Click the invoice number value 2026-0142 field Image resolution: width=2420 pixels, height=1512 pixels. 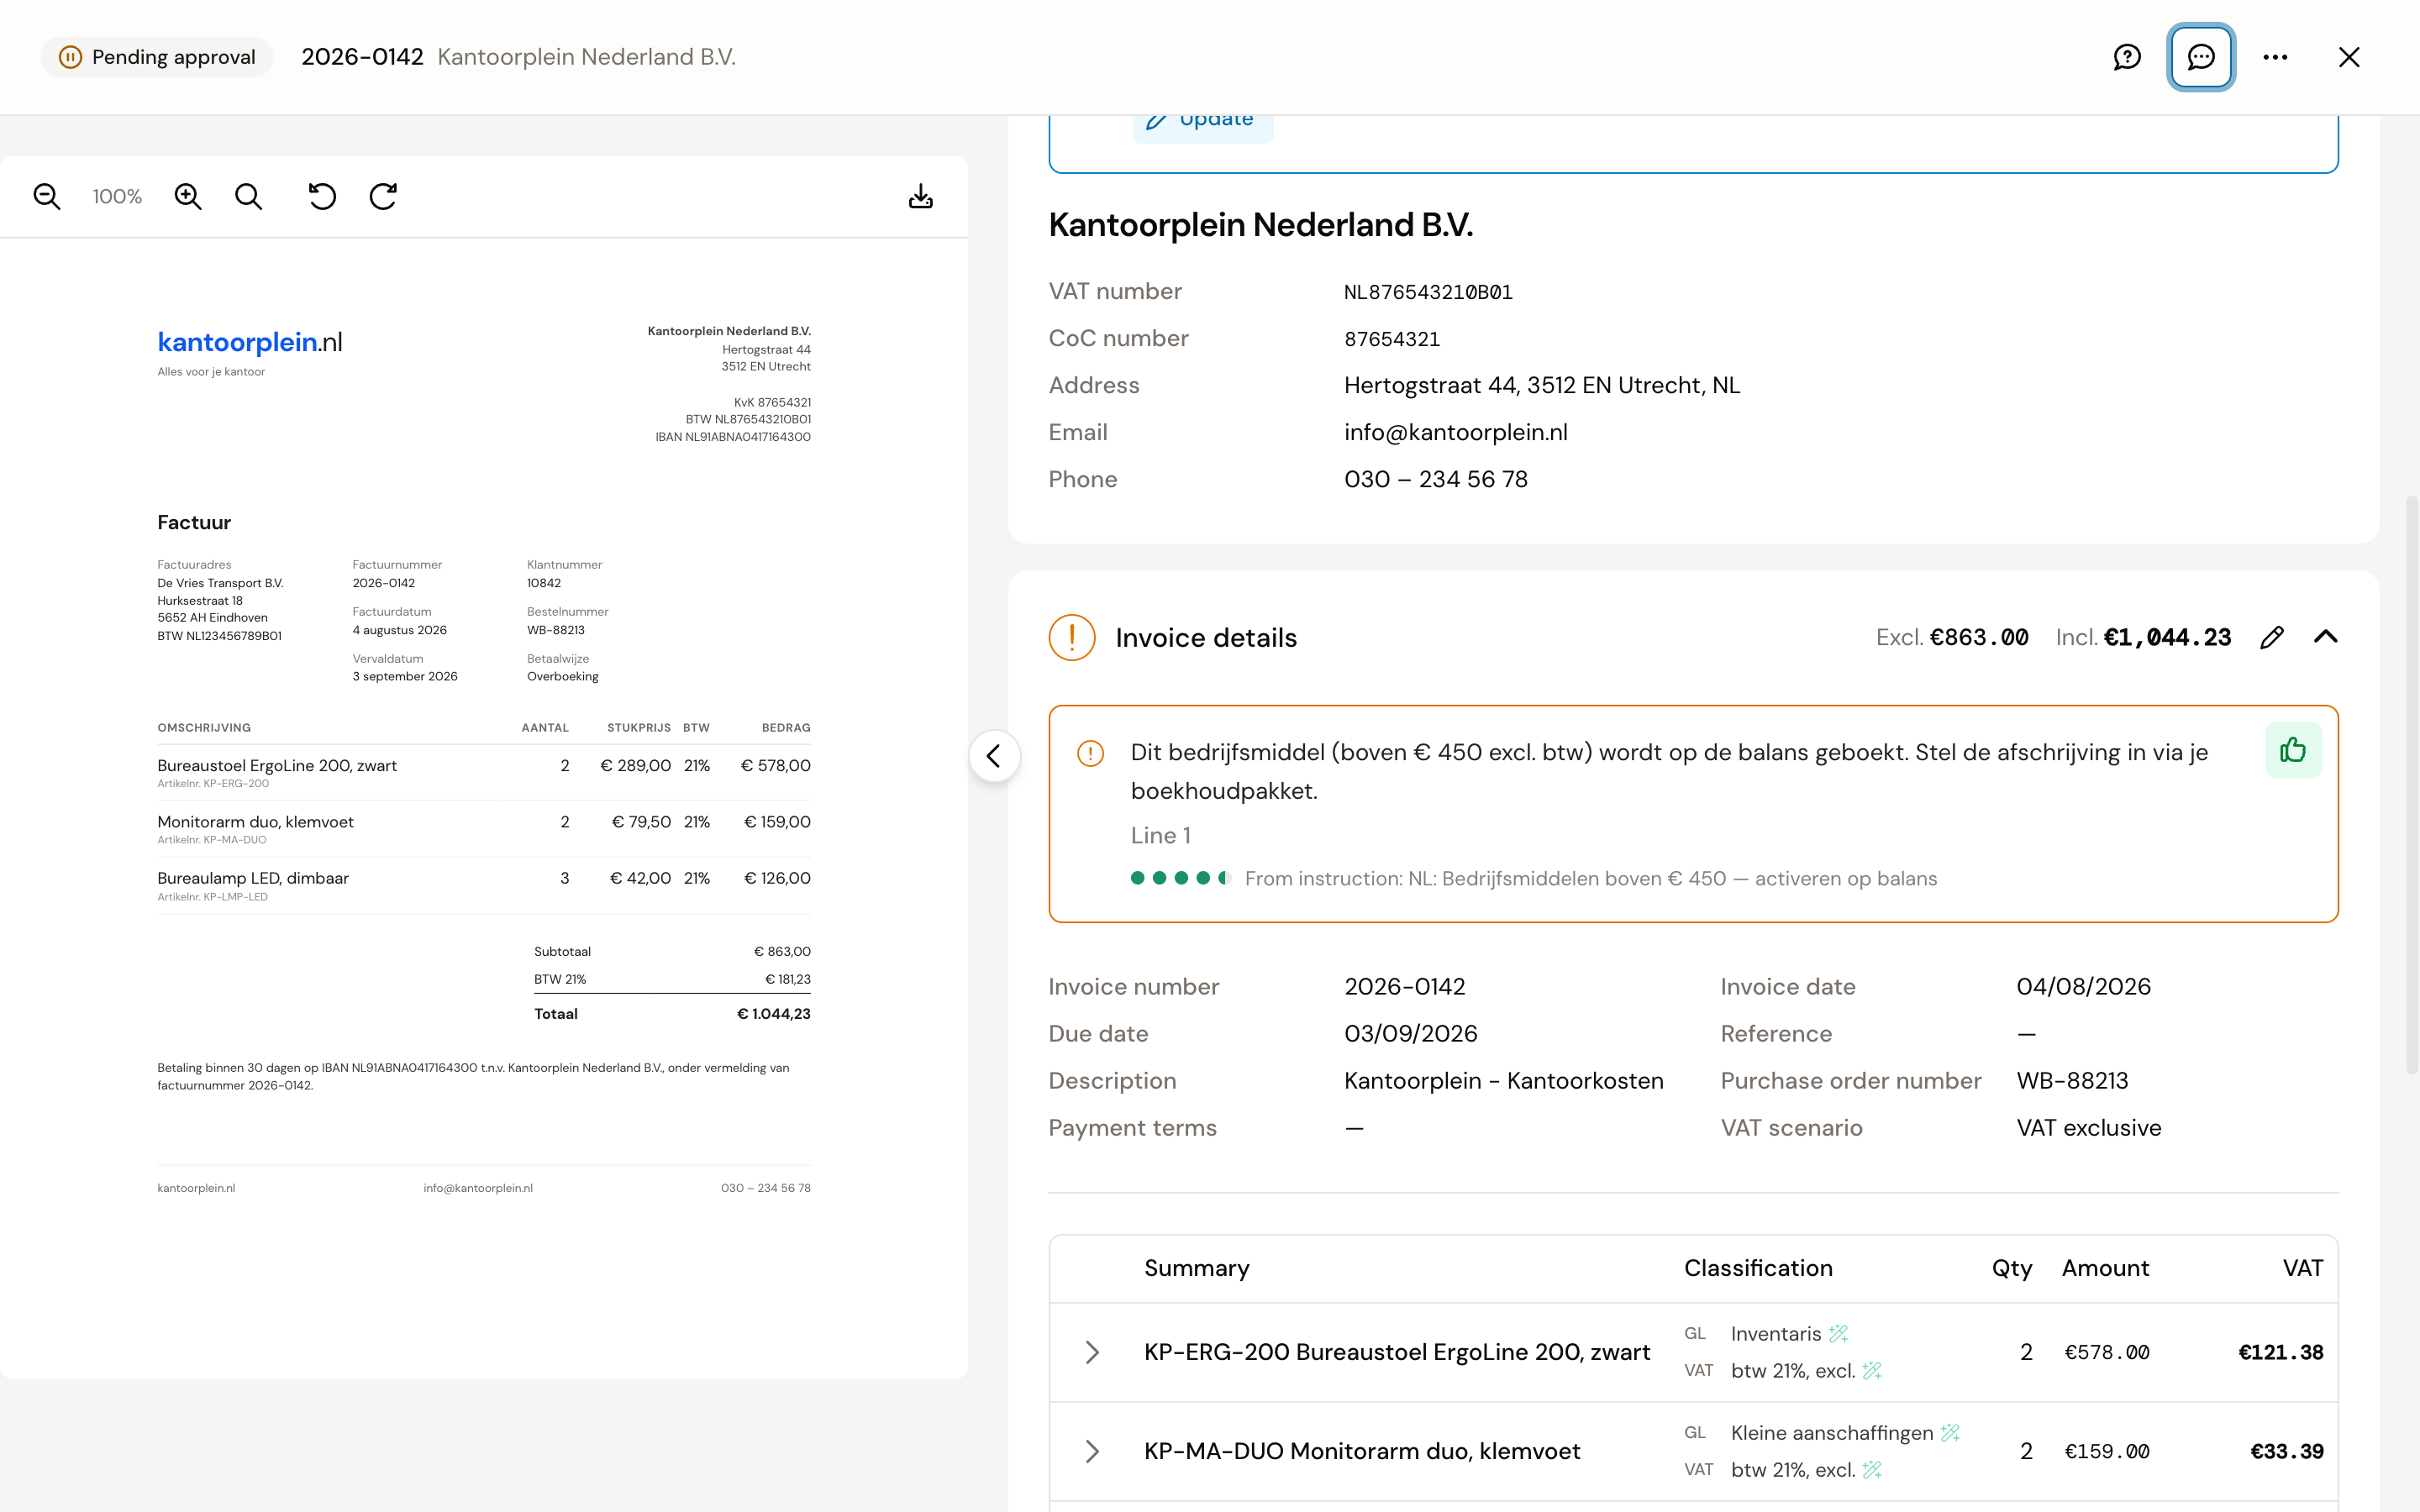(1404, 986)
